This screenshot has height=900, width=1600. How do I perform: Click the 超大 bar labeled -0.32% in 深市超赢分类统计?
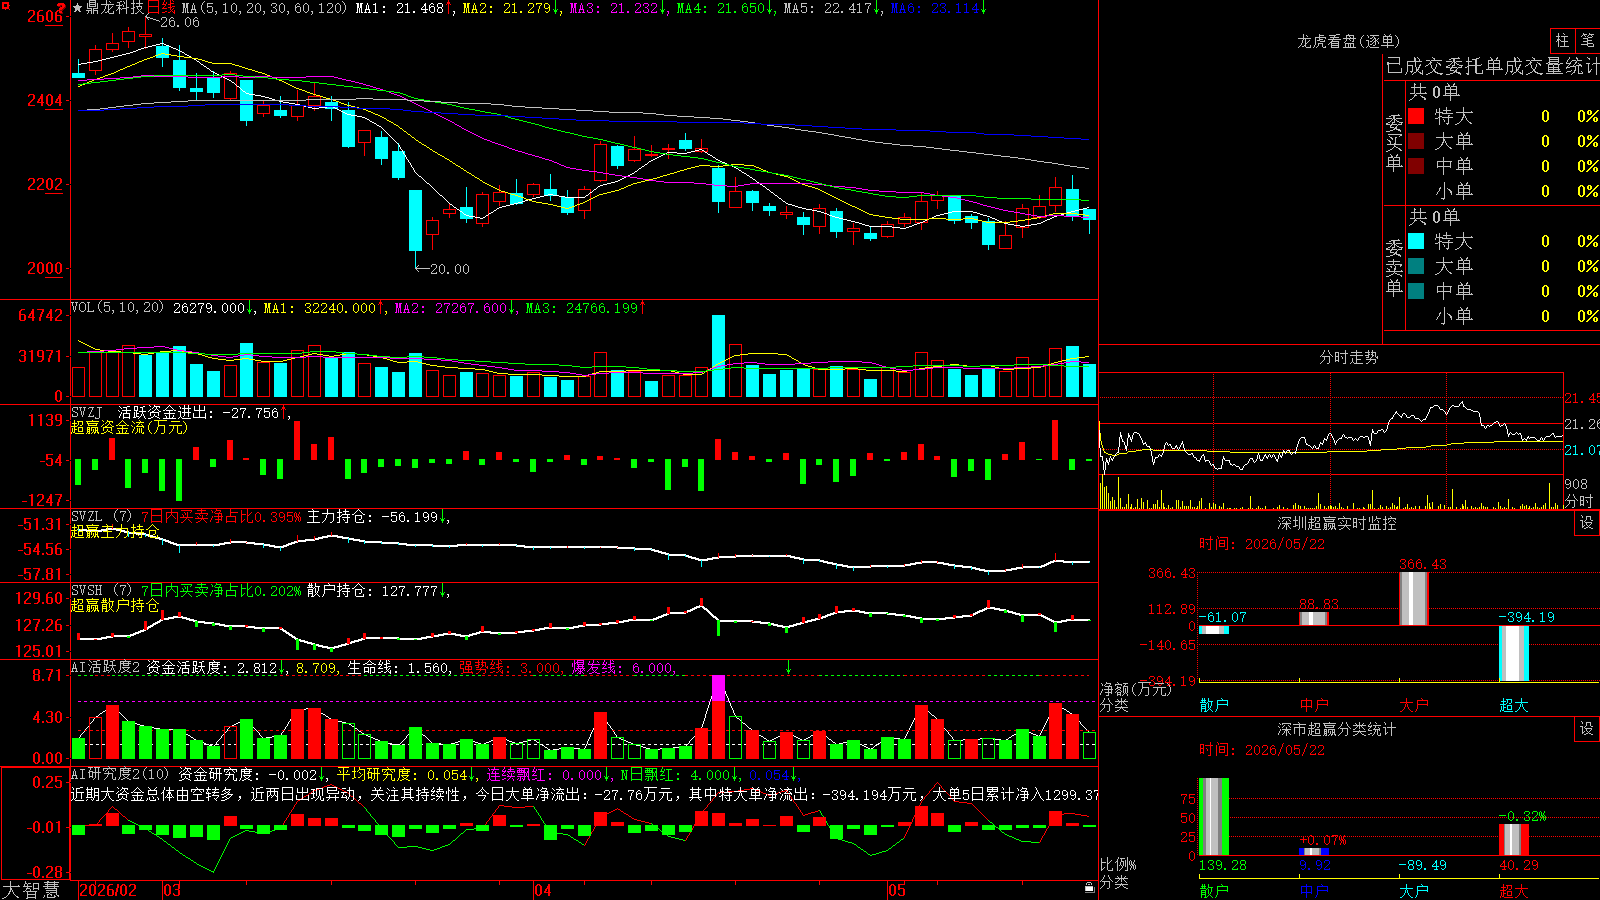pos(1514,839)
